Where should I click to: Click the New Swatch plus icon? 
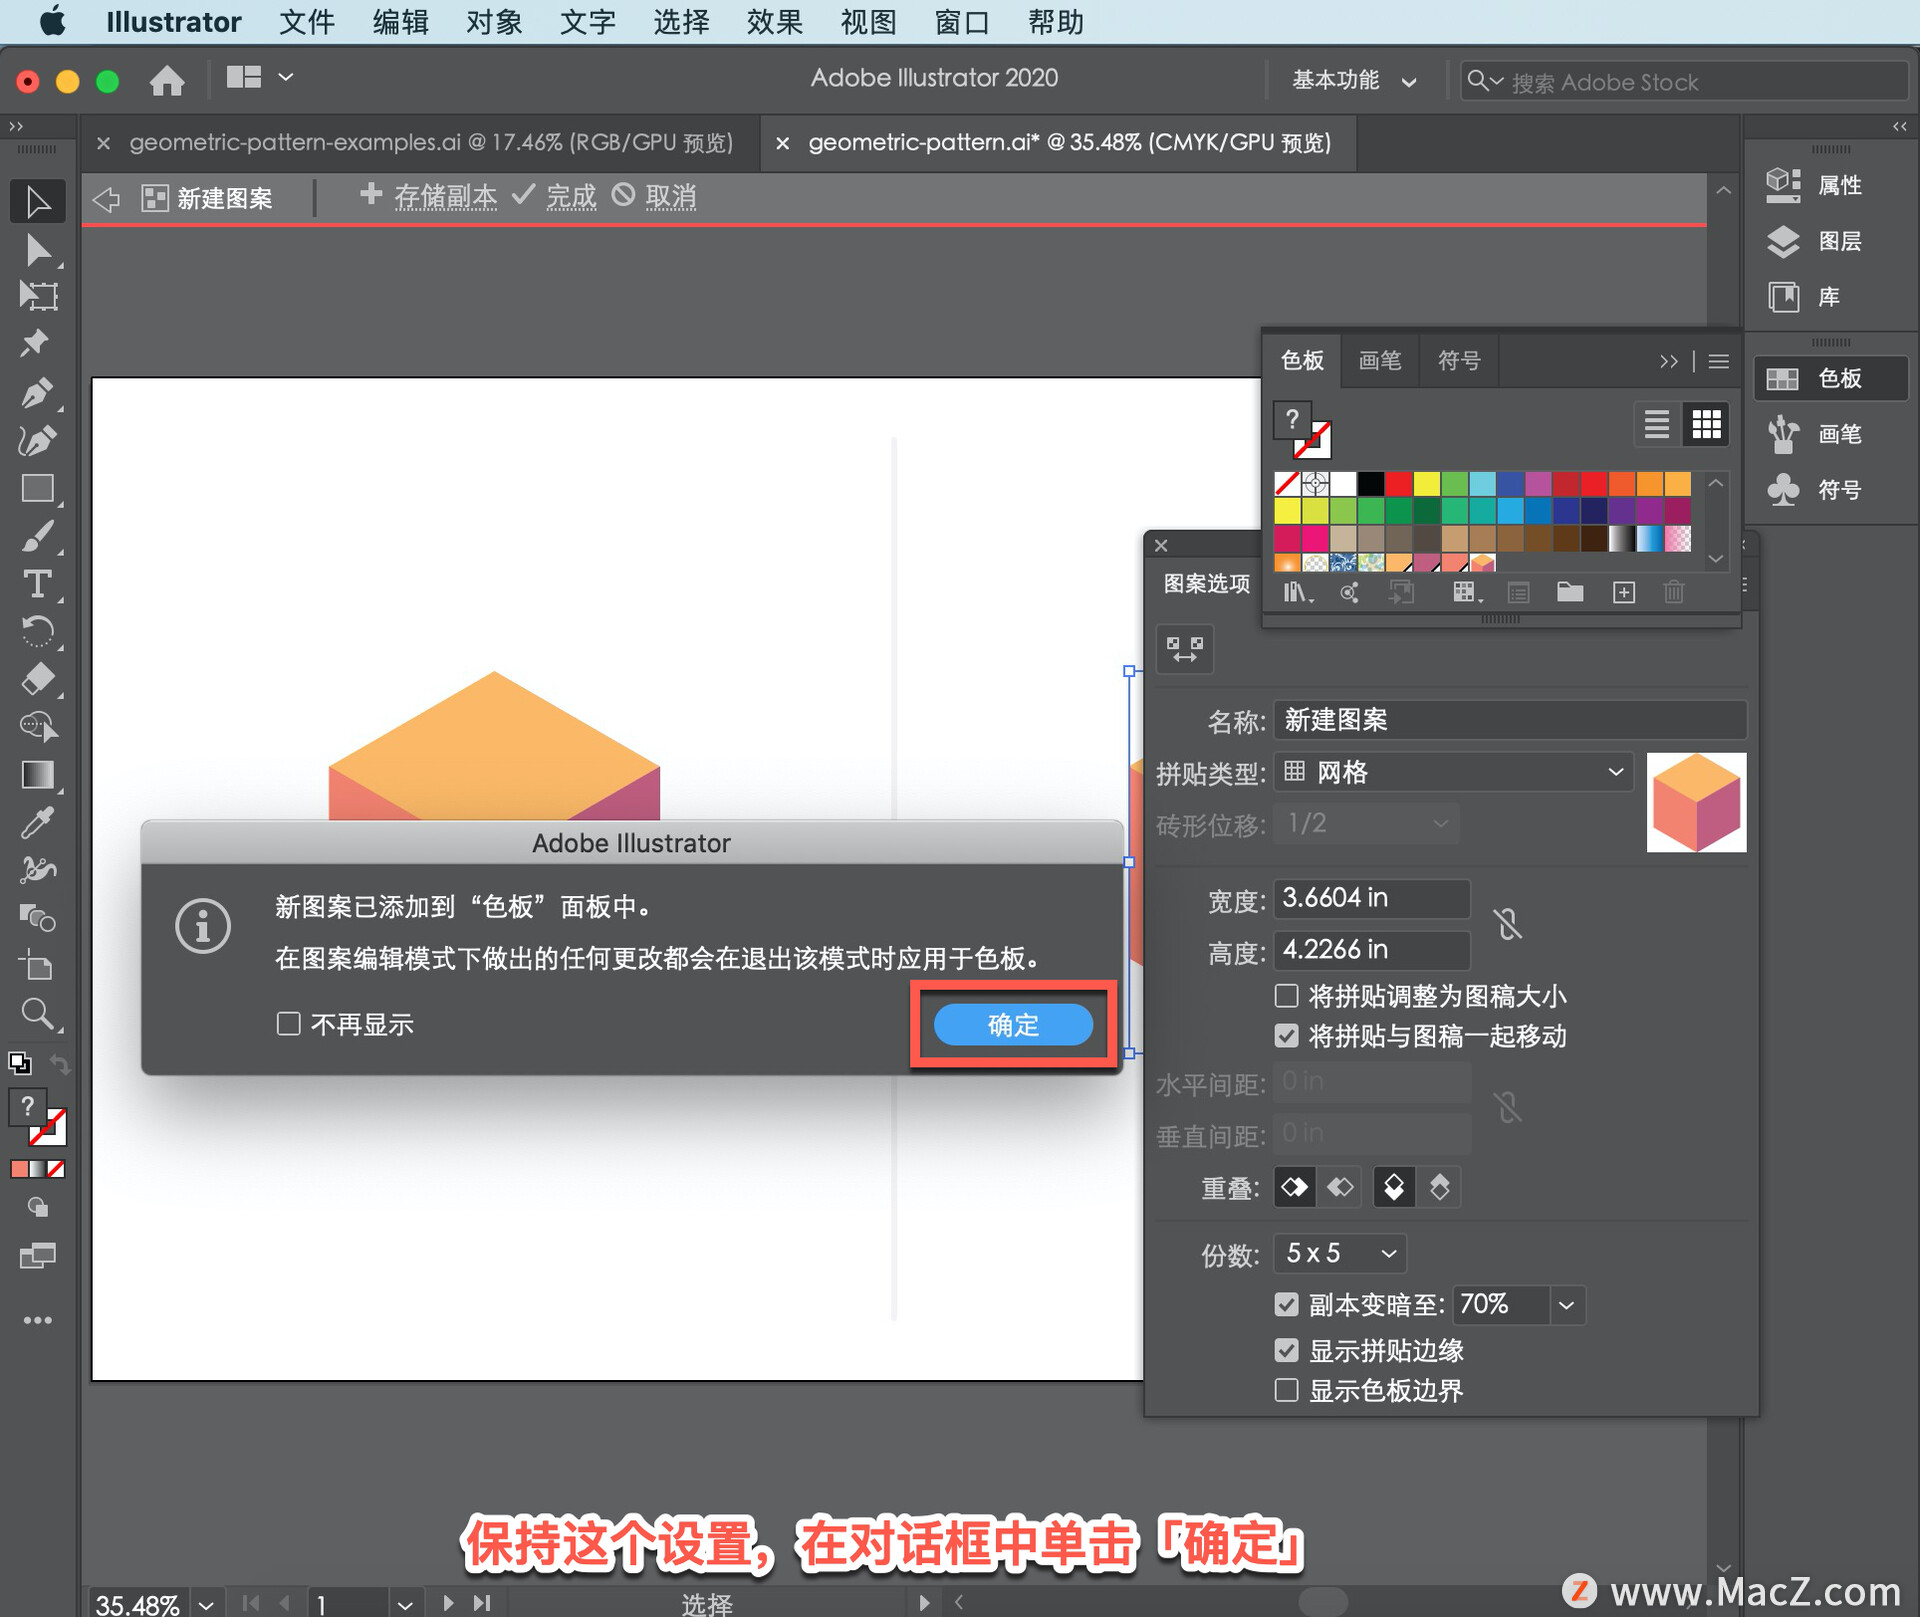pyautogui.click(x=1624, y=593)
